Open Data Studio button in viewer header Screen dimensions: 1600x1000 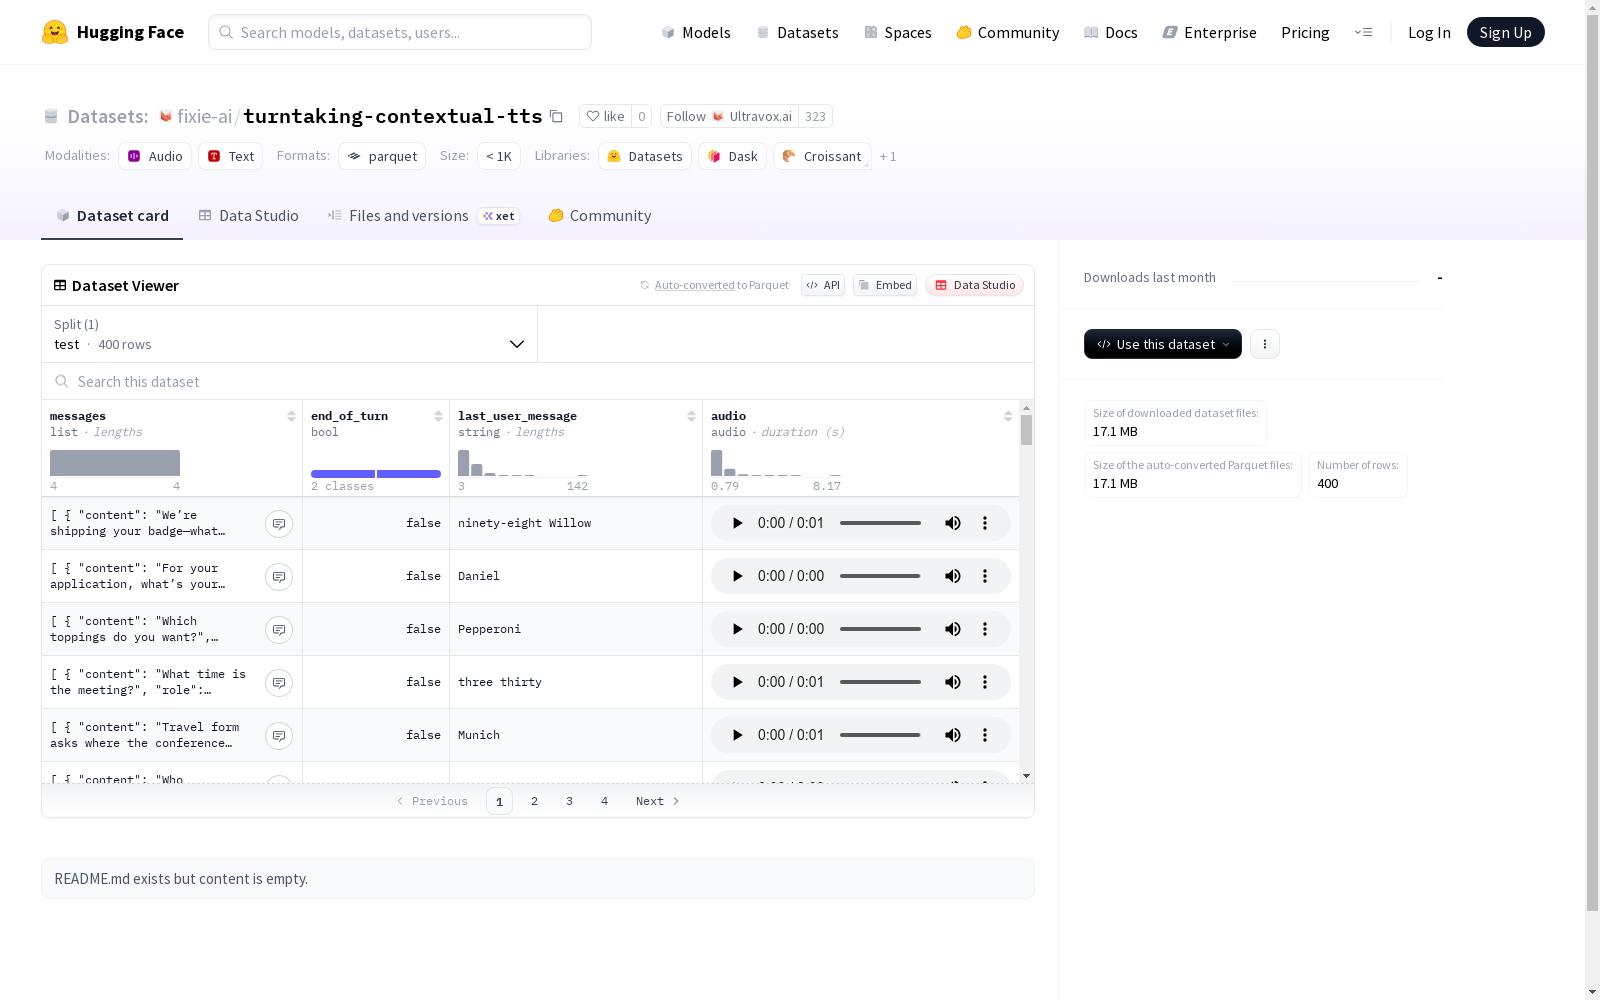pyautogui.click(x=974, y=285)
